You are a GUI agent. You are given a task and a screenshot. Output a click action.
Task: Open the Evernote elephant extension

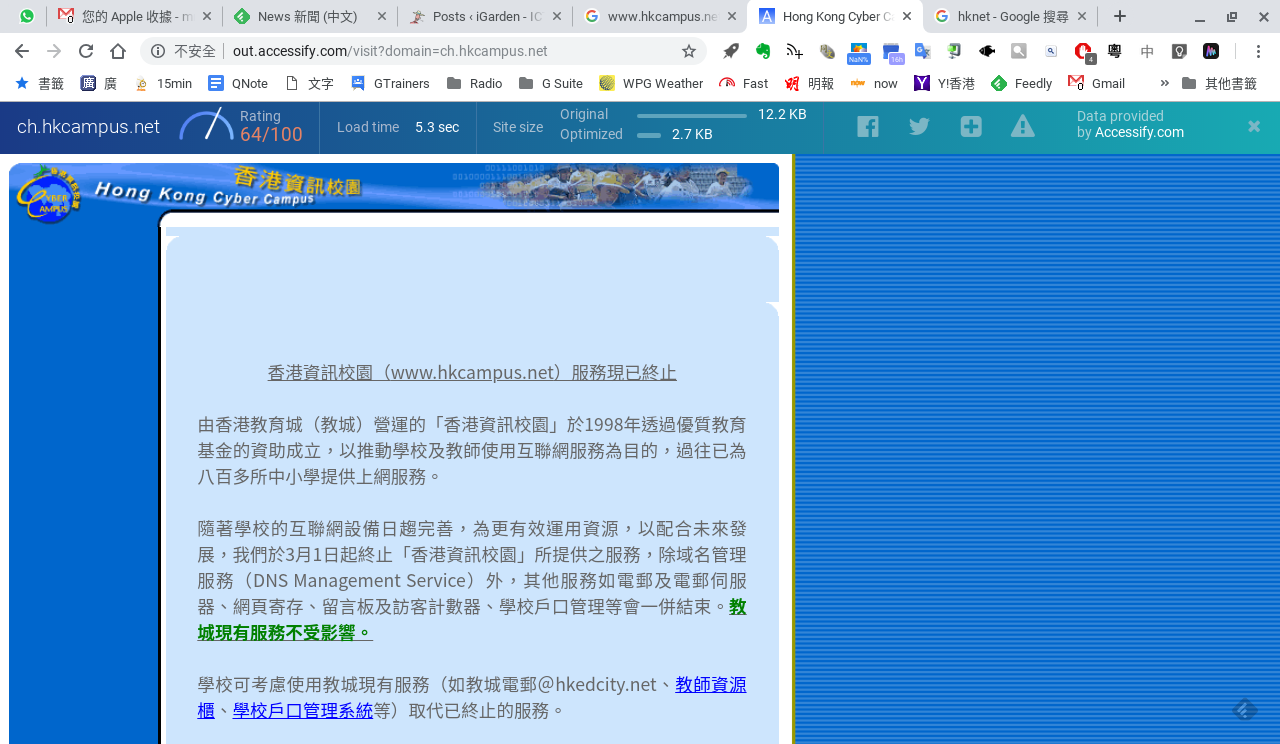click(x=763, y=51)
